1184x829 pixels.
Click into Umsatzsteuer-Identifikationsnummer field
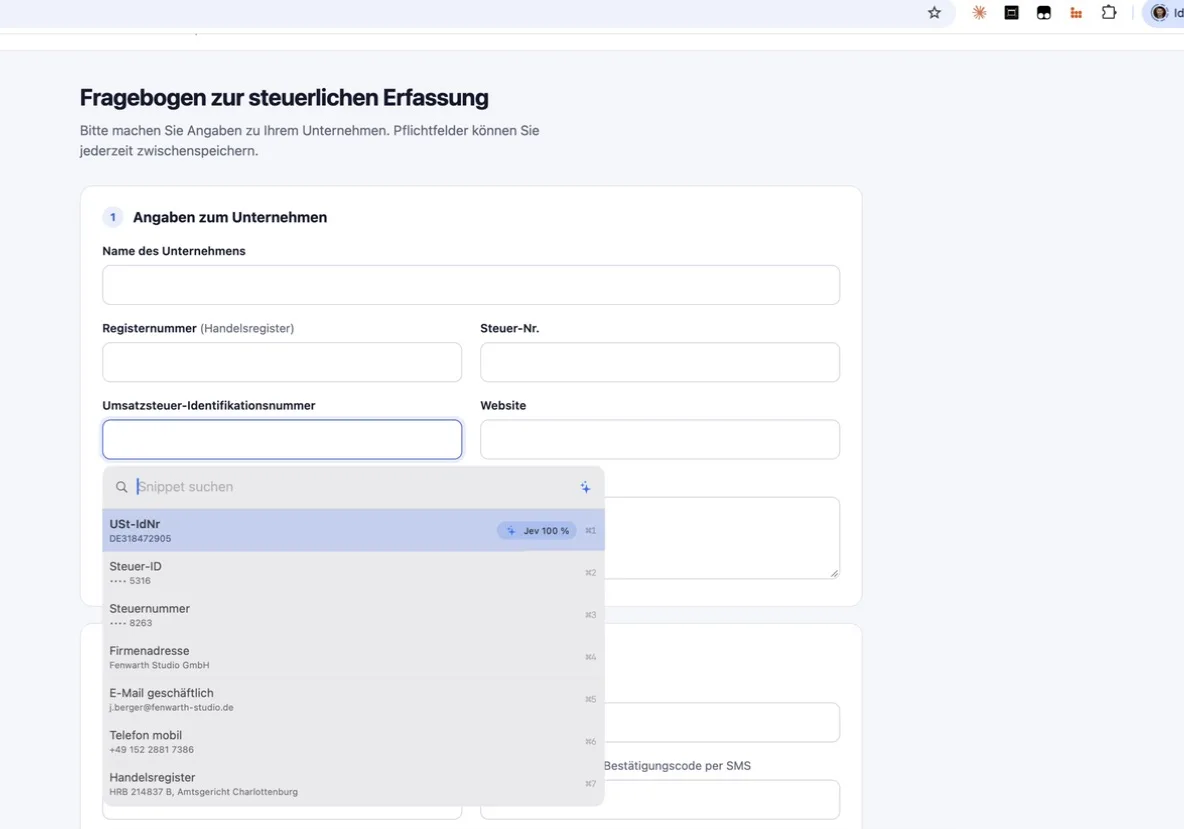(x=282, y=439)
